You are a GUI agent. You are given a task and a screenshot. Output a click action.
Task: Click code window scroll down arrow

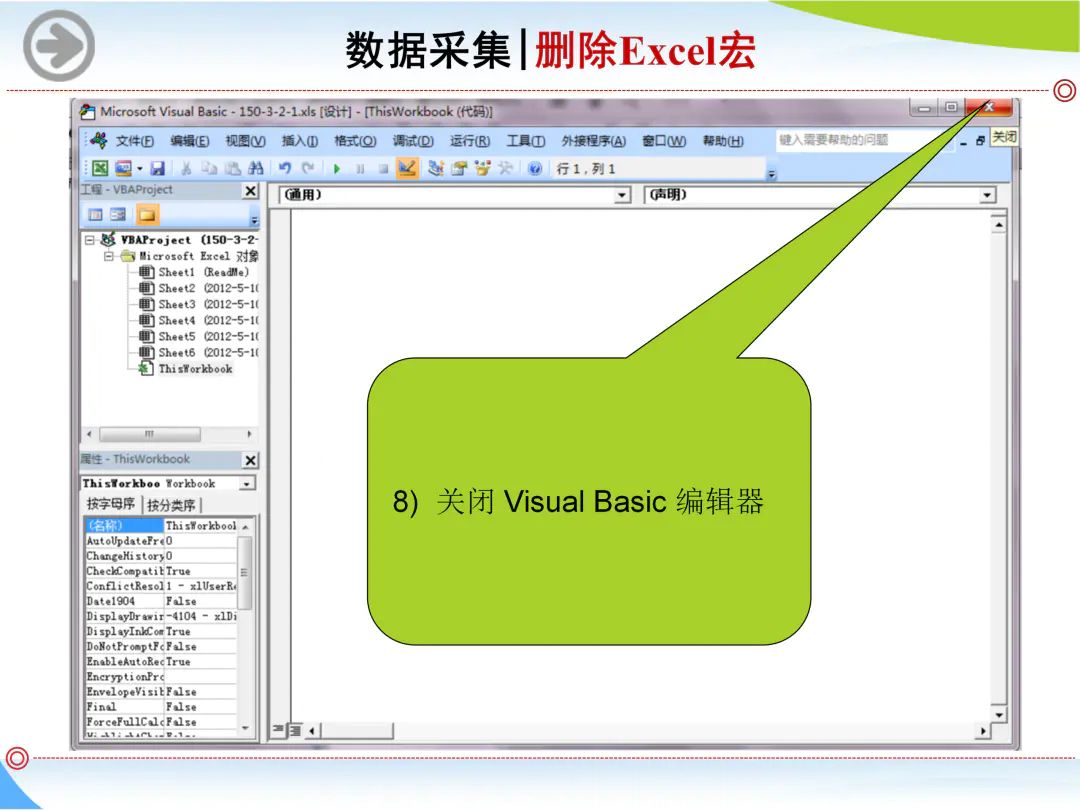[x=999, y=715]
